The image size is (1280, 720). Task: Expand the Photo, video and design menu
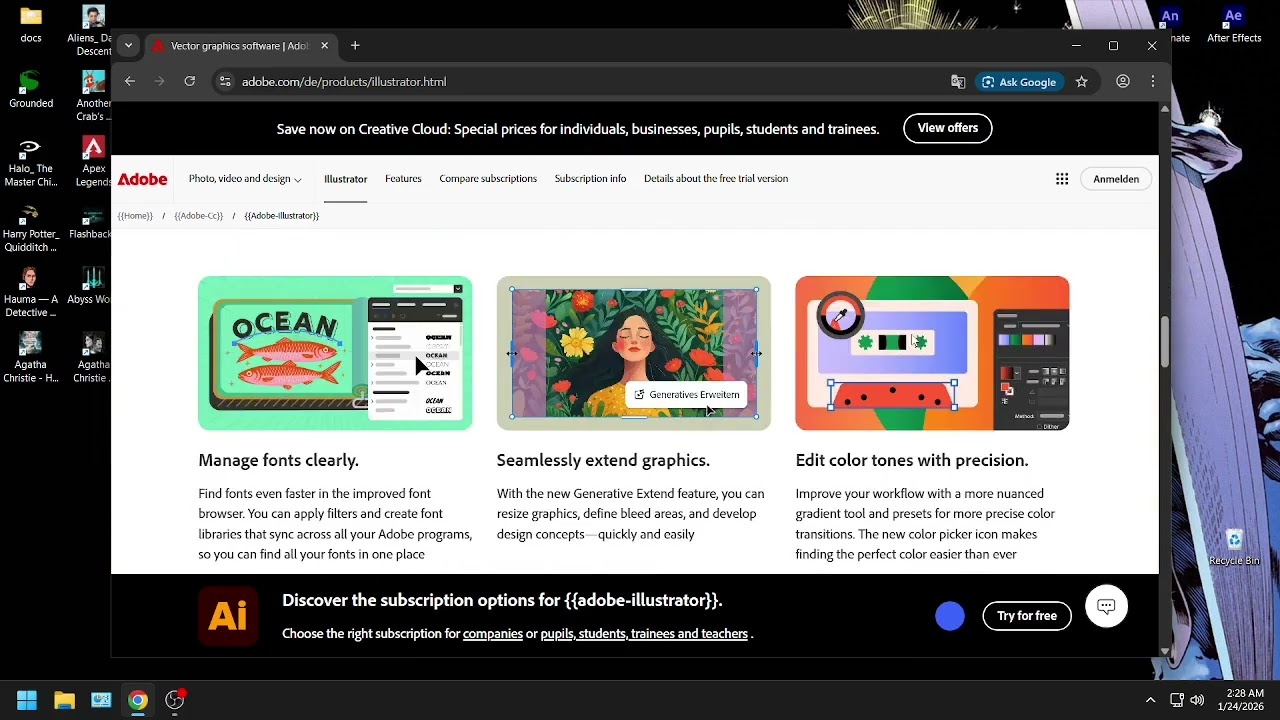(x=245, y=179)
